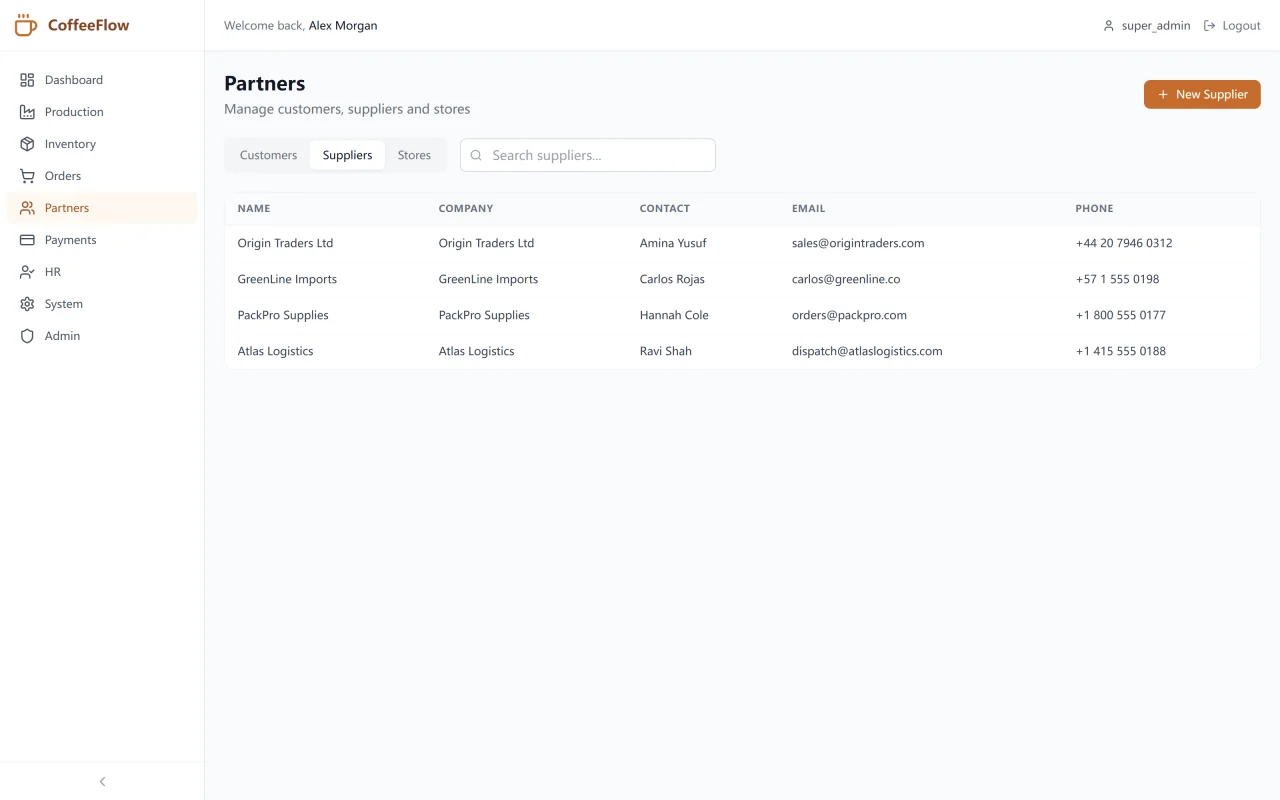Click the Production factory icon
1280x800 pixels.
coord(27,112)
